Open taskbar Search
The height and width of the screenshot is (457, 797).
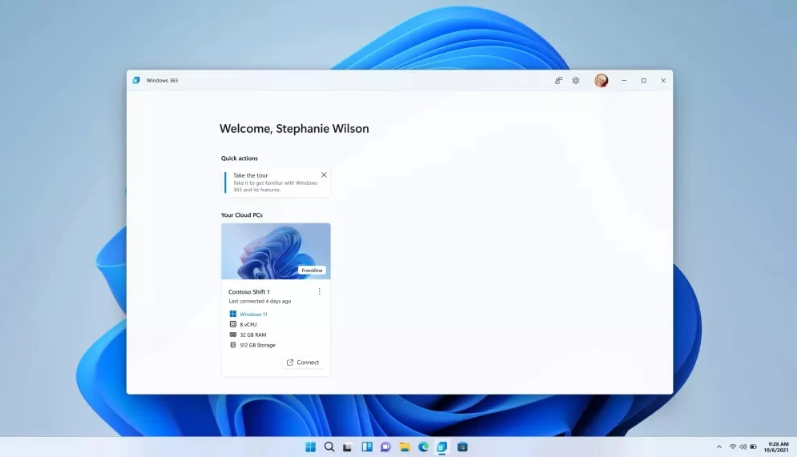click(x=329, y=447)
